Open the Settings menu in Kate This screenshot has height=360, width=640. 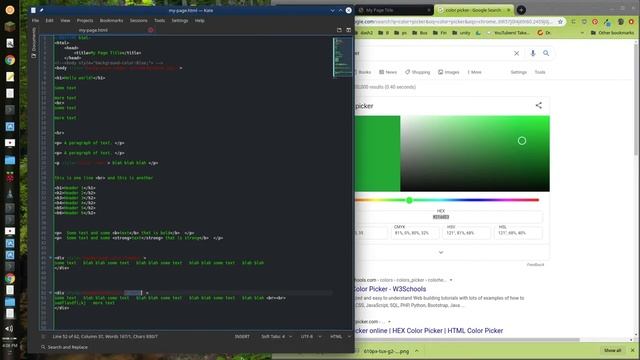pyautogui.click(x=180, y=20)
